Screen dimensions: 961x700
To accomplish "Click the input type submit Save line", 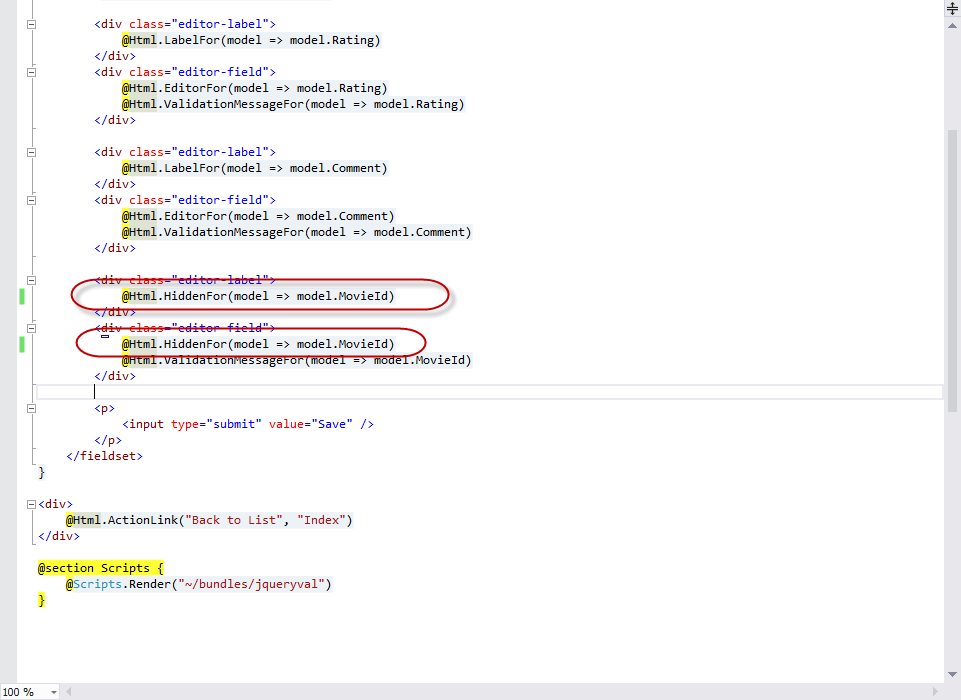I will pyautogui.click(x=248, y=424).
